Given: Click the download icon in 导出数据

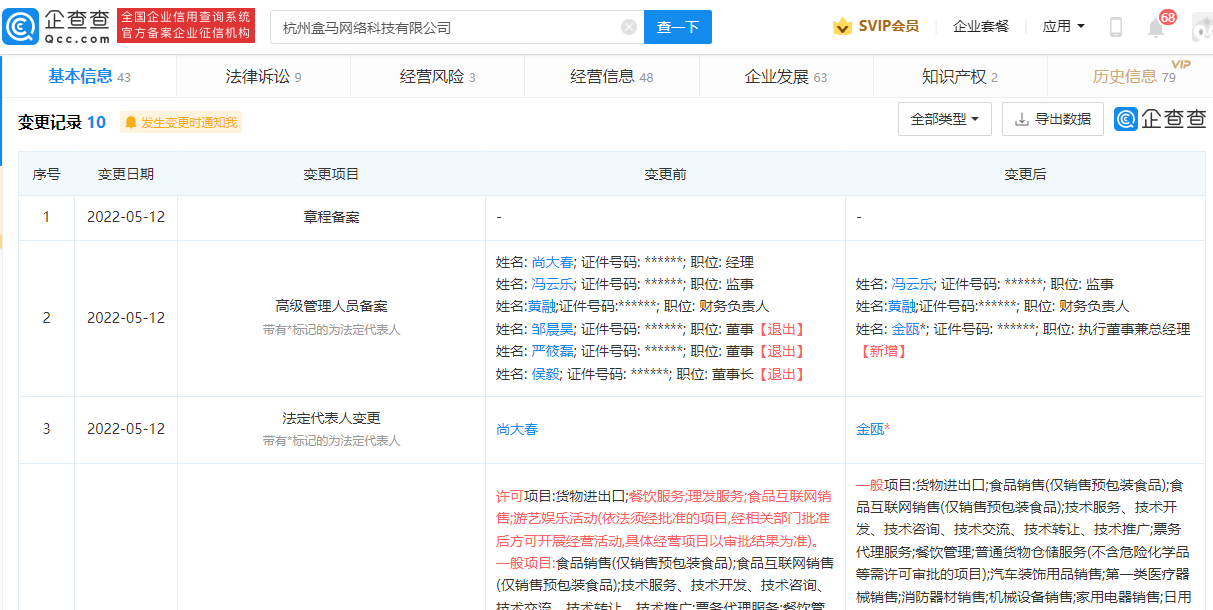Looking at the screenshot, I should (1022, 119).
